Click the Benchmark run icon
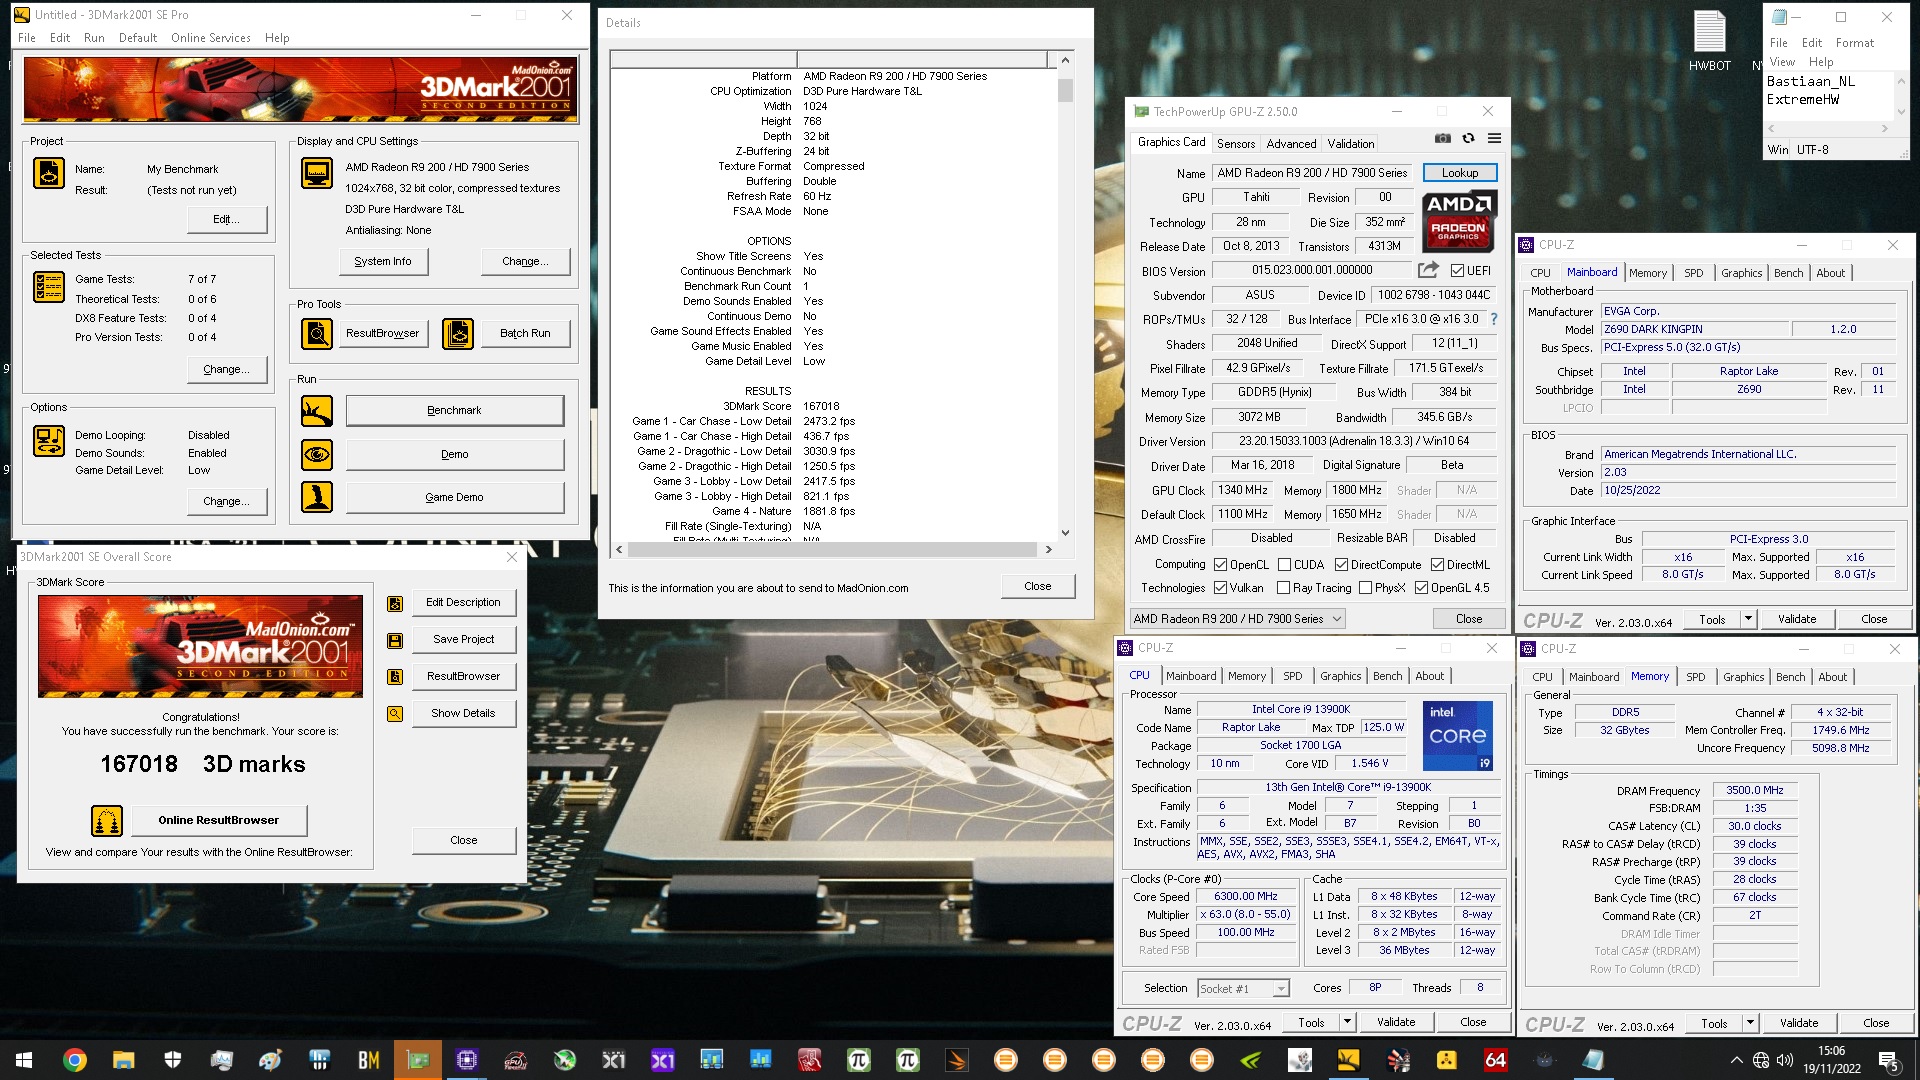This screenshot has height=1080, width=1920. tap(317, 410)
